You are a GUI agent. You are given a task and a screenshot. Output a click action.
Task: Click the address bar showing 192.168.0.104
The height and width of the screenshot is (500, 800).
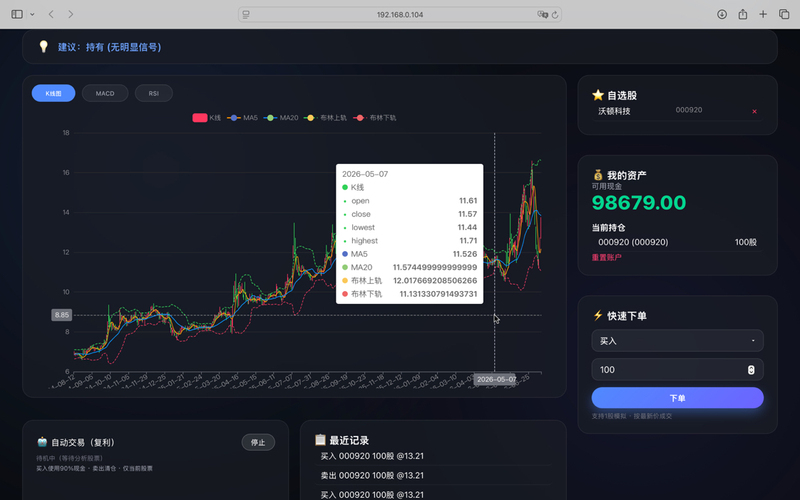[x=400, y=14]
